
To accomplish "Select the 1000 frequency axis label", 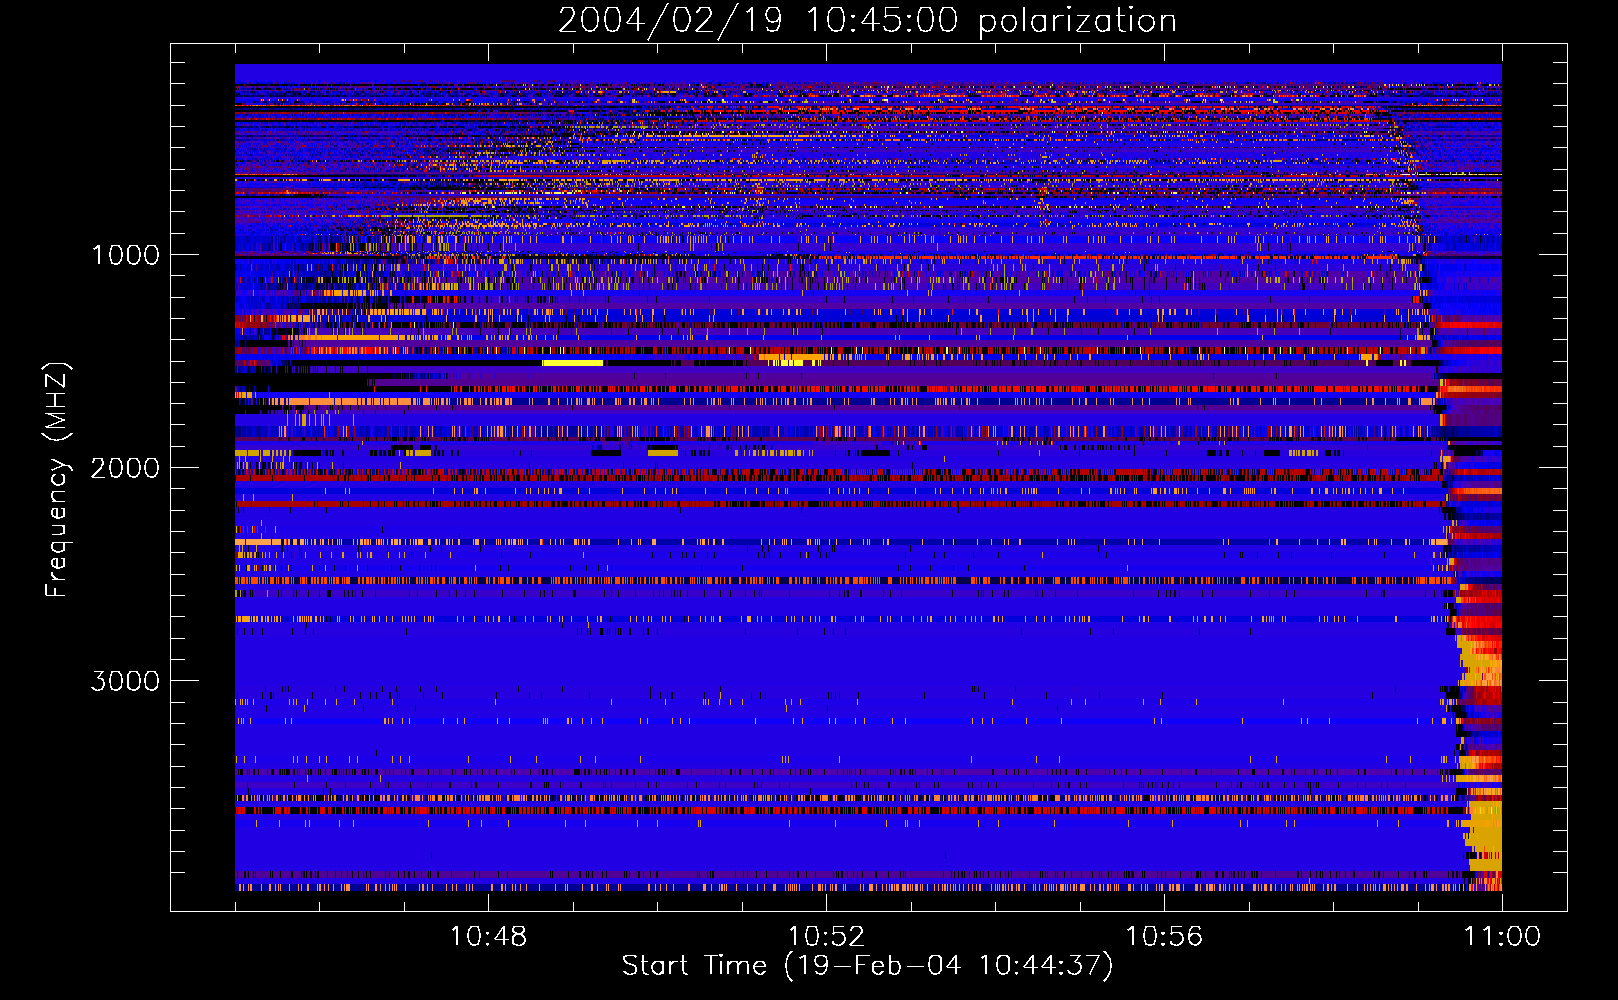I will point(125,255).
